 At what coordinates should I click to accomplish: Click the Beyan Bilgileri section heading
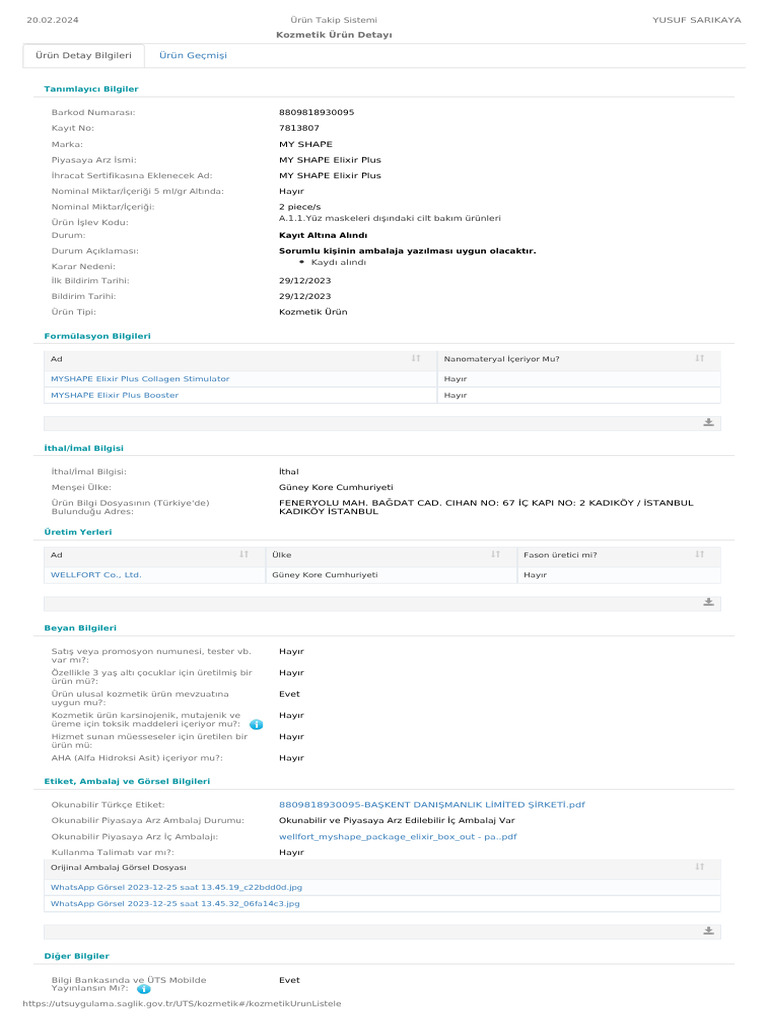click(80, 628)
